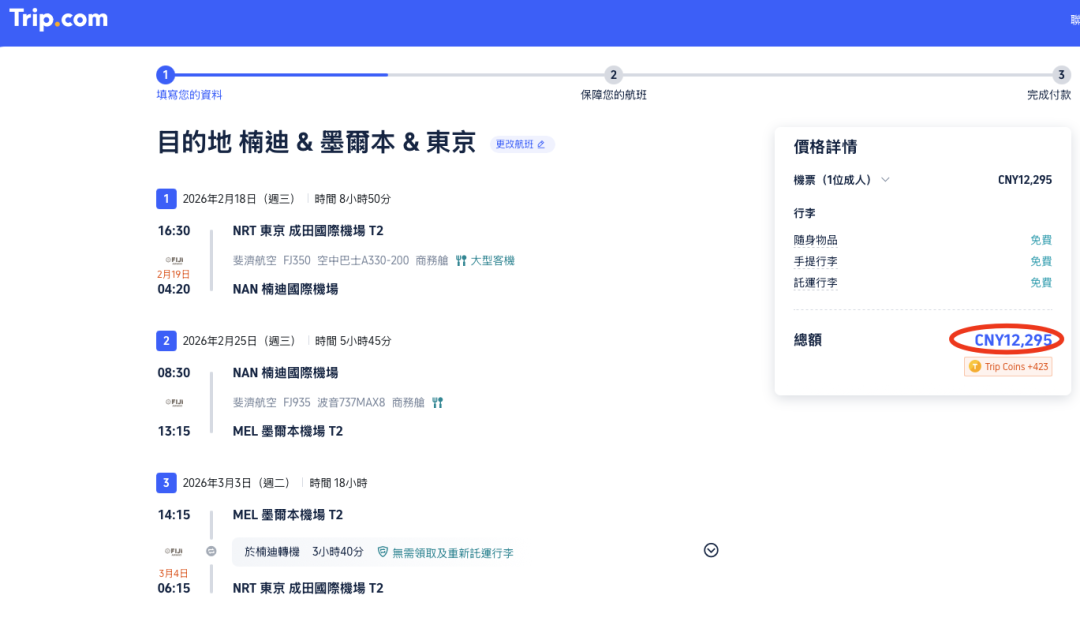Click the 時間 18小時 duration text
Screen dimensions: 1080x625
pos(338,483)
